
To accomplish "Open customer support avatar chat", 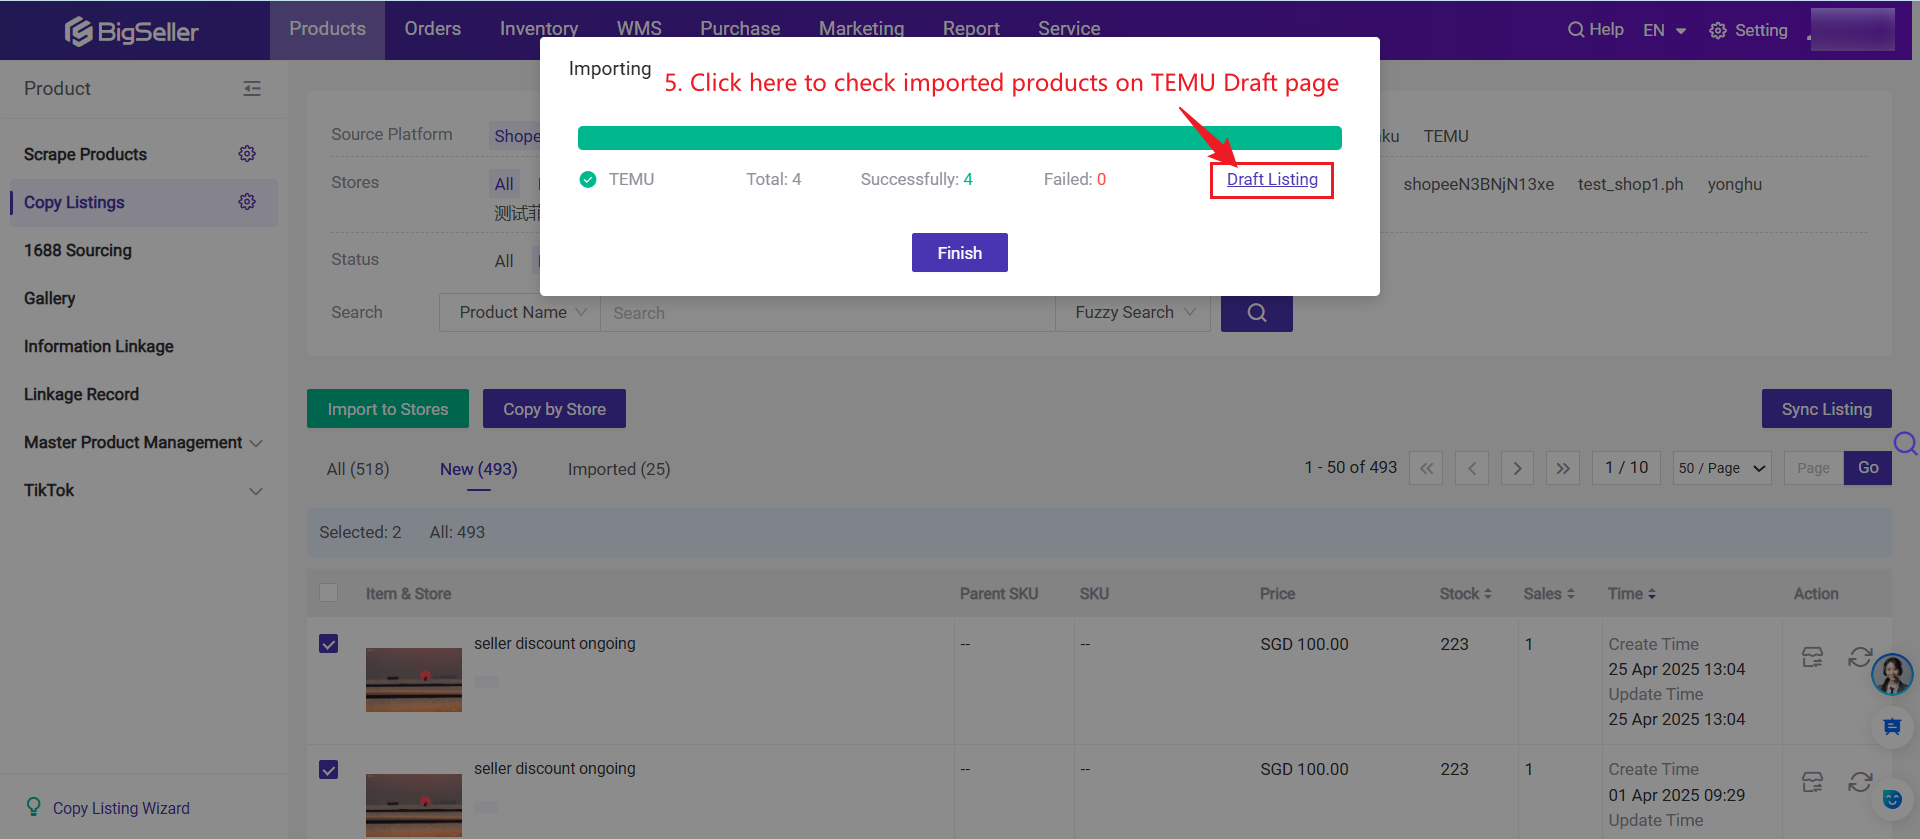I will 1892,675.
